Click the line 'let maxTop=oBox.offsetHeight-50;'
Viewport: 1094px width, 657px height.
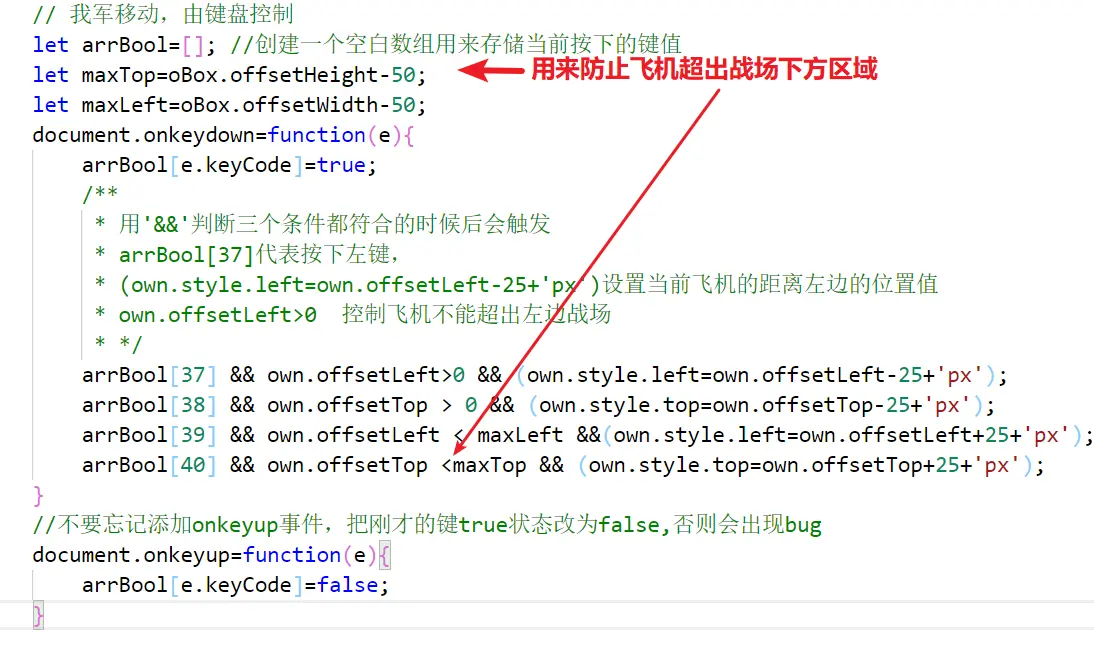point(229,75)
